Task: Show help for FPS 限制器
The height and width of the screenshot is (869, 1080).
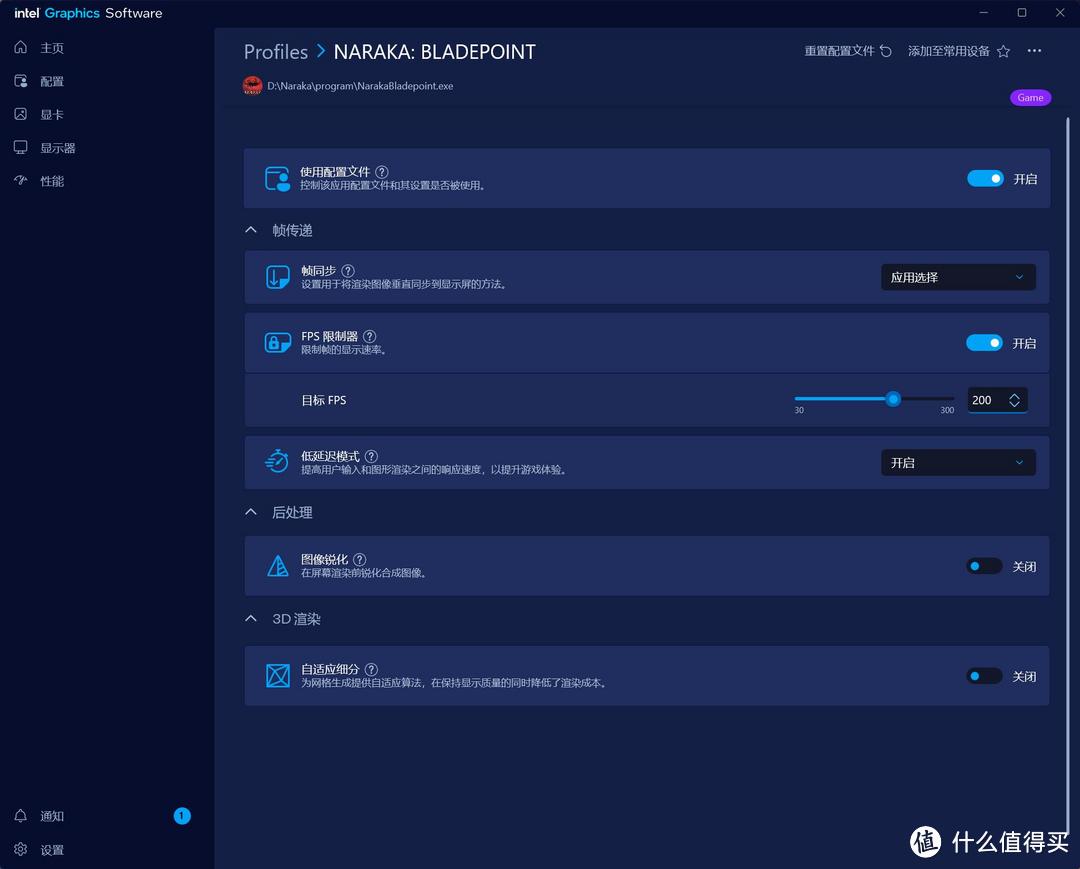Action: (370, 336)
